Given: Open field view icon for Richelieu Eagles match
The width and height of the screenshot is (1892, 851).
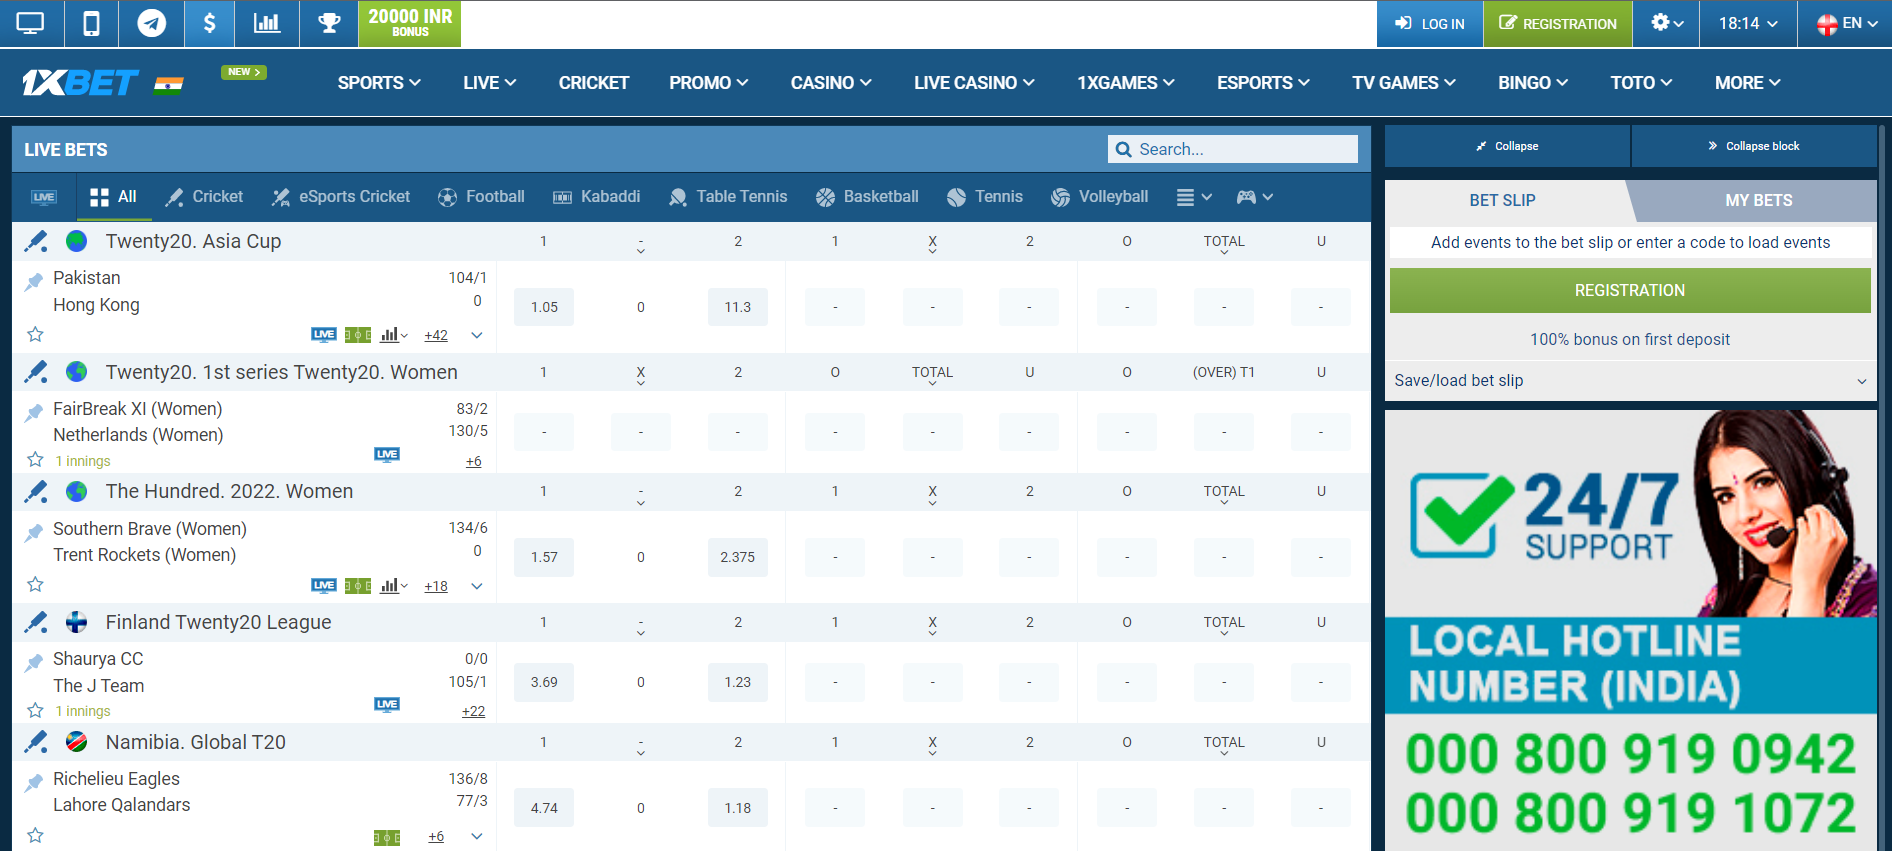Looking at the screenshot, I should coord(387,837).
